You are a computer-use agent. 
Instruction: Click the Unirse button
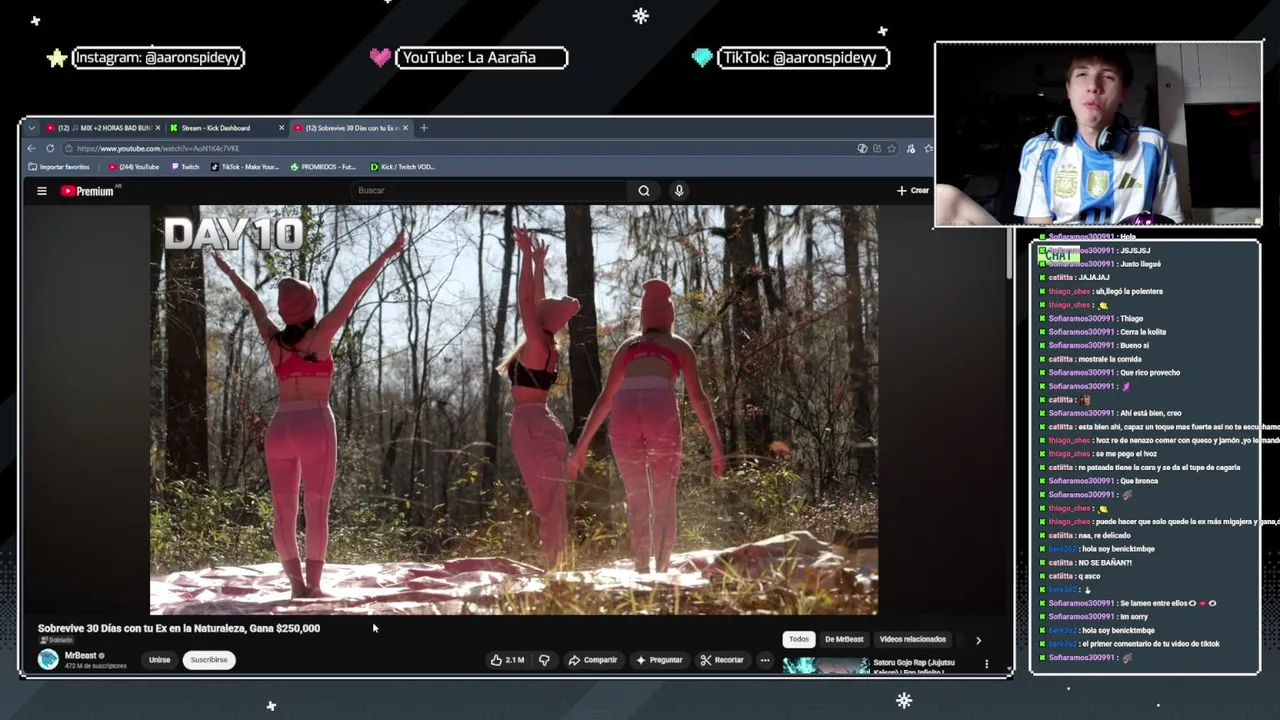click(x=160, y=660)
